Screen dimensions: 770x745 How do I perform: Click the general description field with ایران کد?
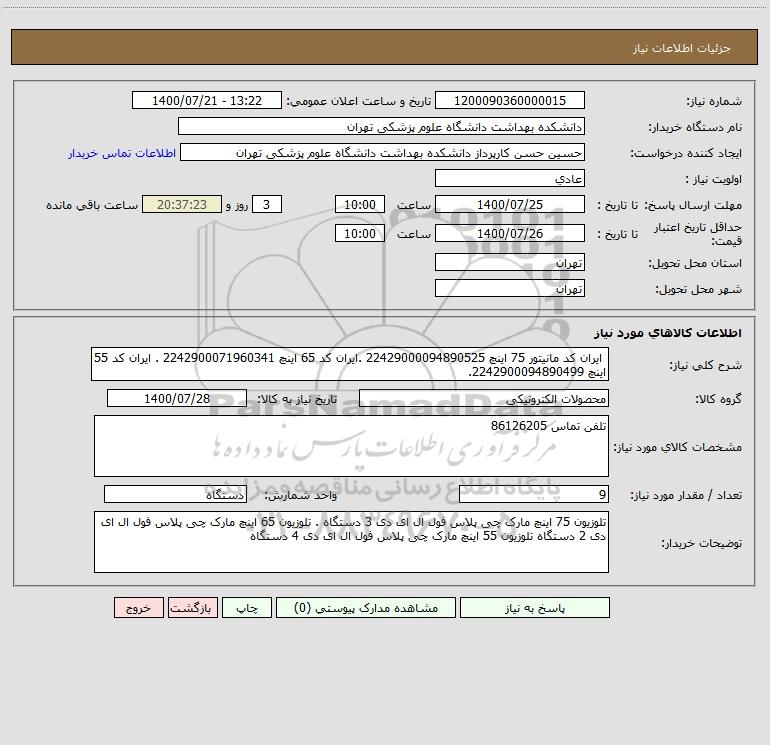pos(350,364)
